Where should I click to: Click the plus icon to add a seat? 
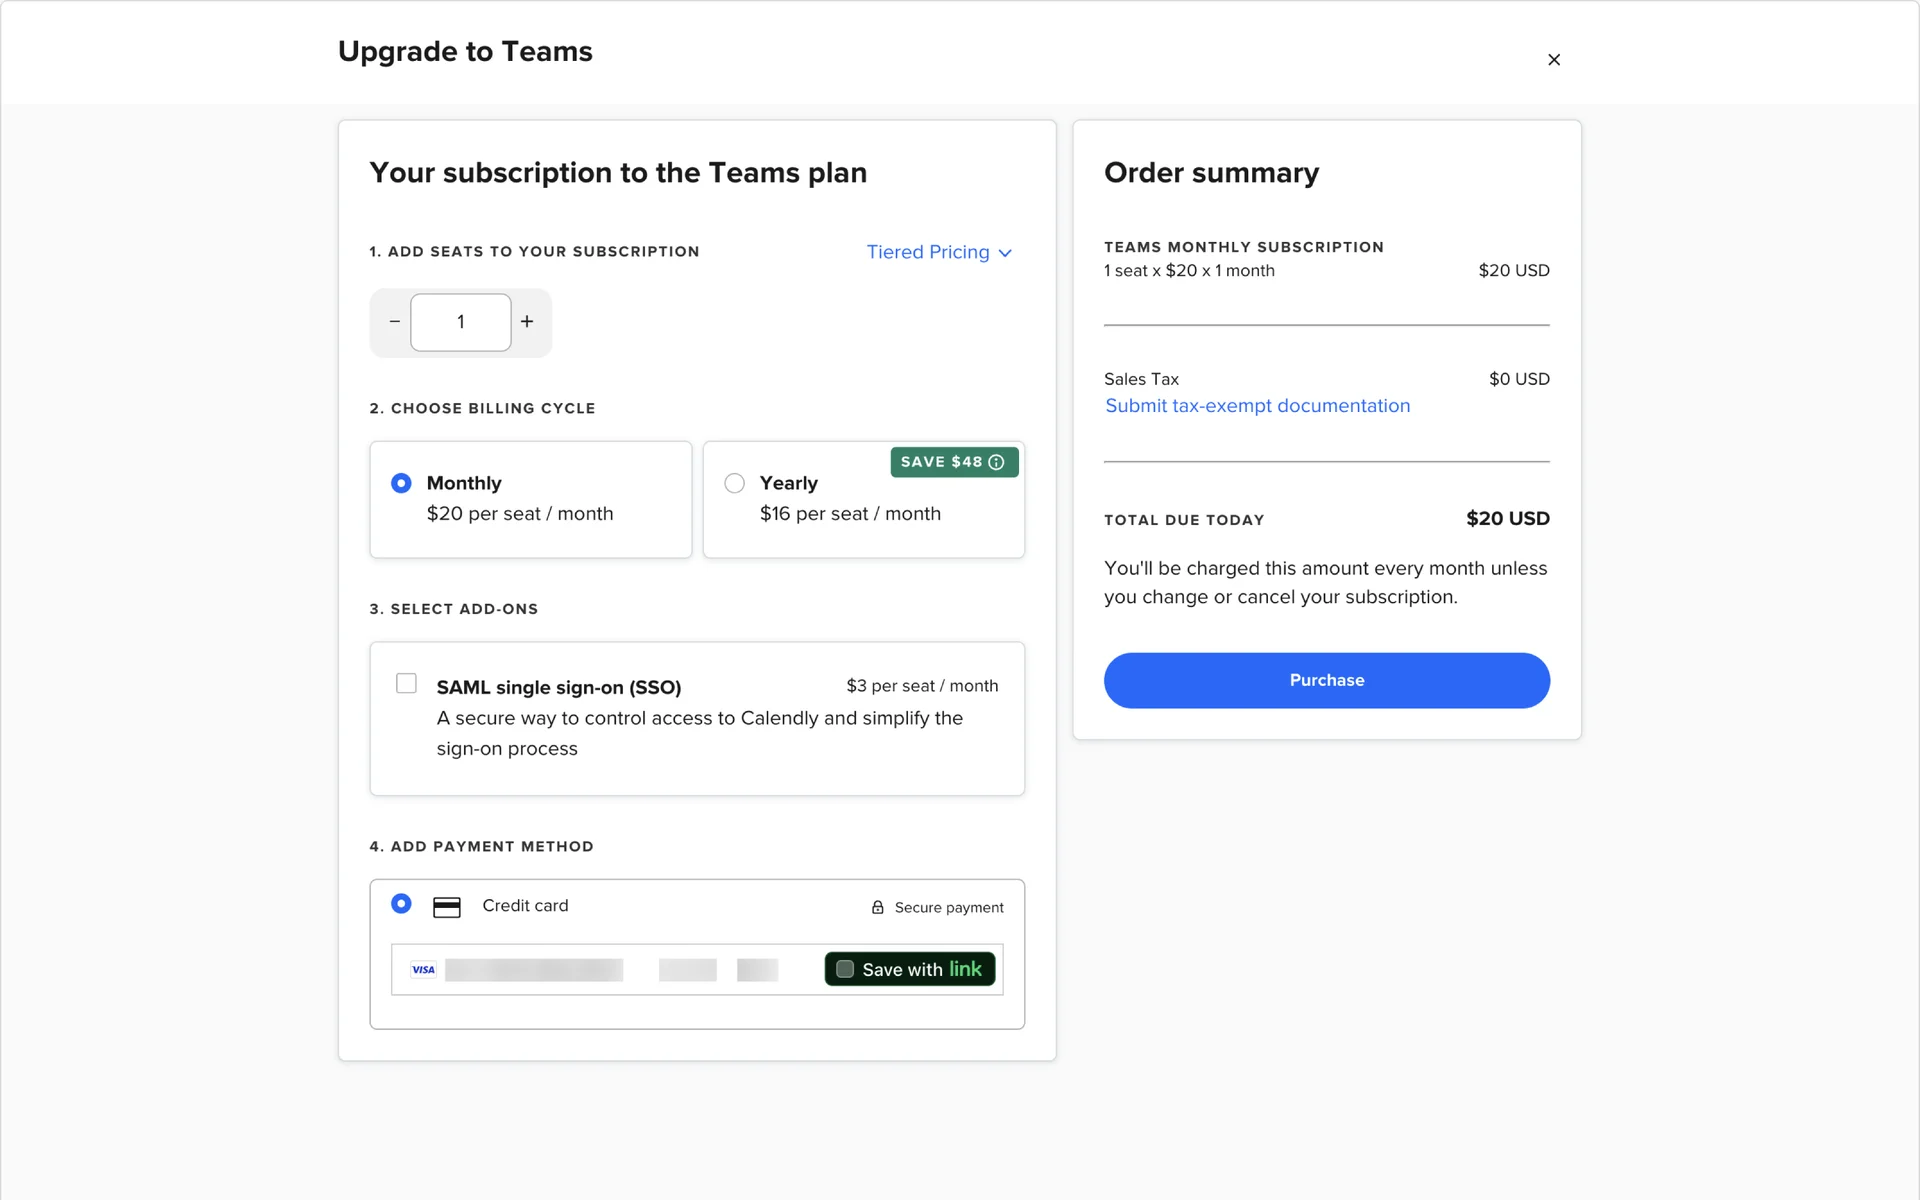(527, 322)
